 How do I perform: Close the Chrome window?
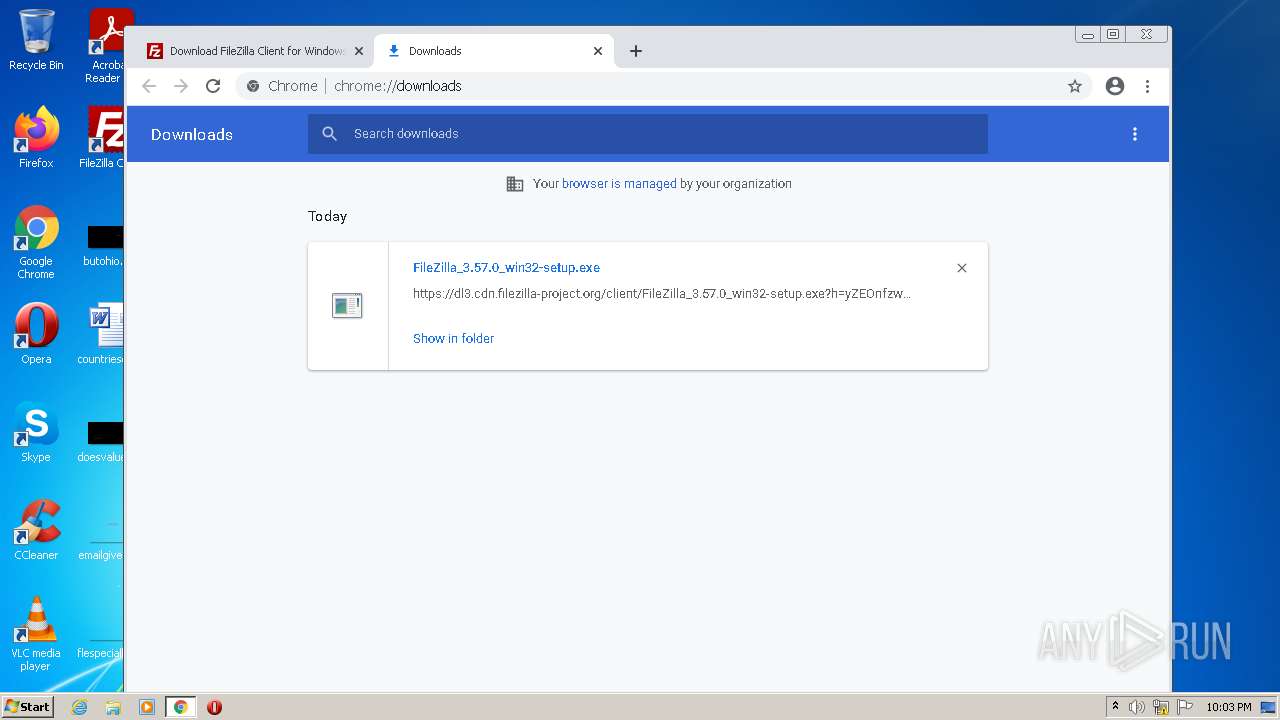pos(1146,34)
